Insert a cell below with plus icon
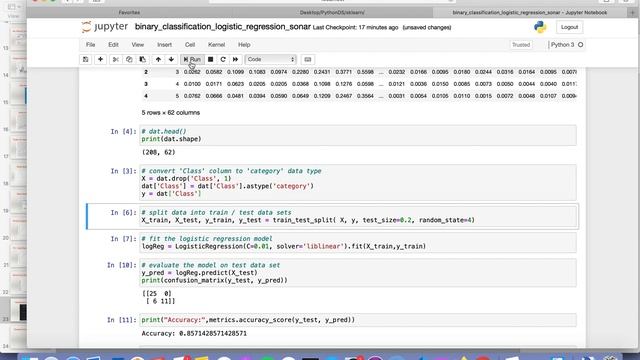The height and width of the screenshot is (360, 640). [x=100, y=59]
